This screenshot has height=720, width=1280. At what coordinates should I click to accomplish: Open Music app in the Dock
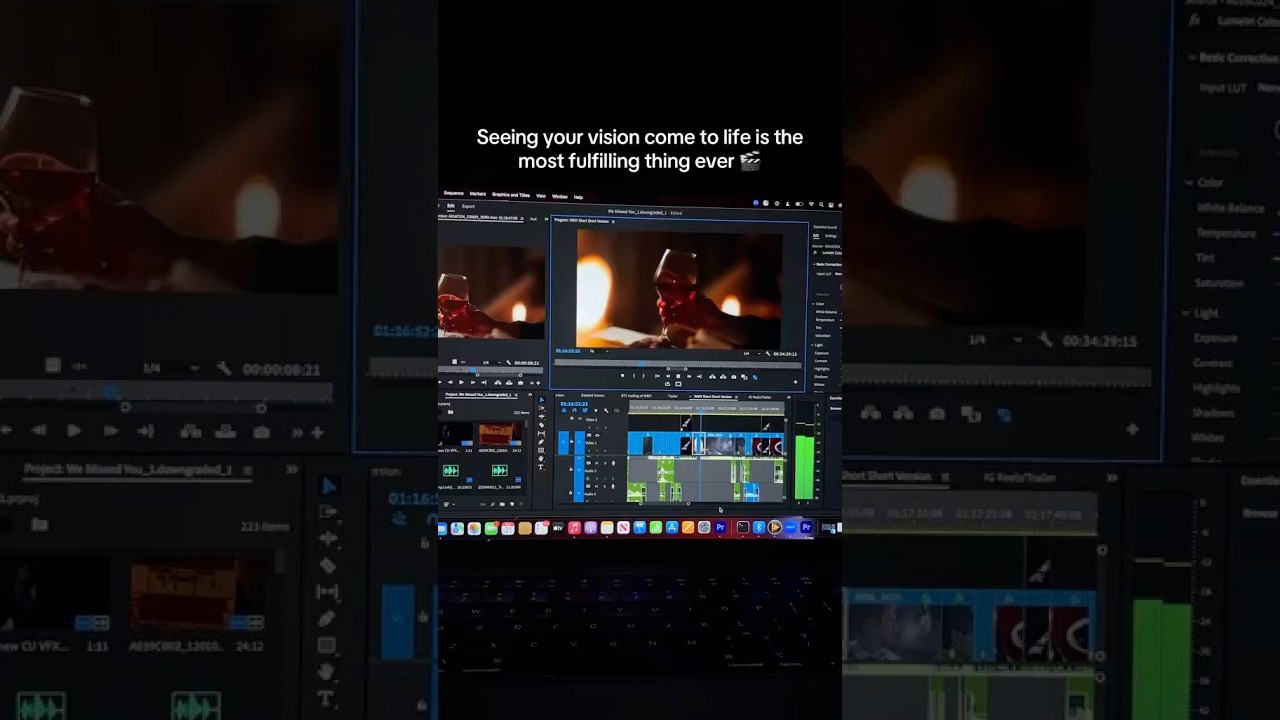click(x=574, y=528)
